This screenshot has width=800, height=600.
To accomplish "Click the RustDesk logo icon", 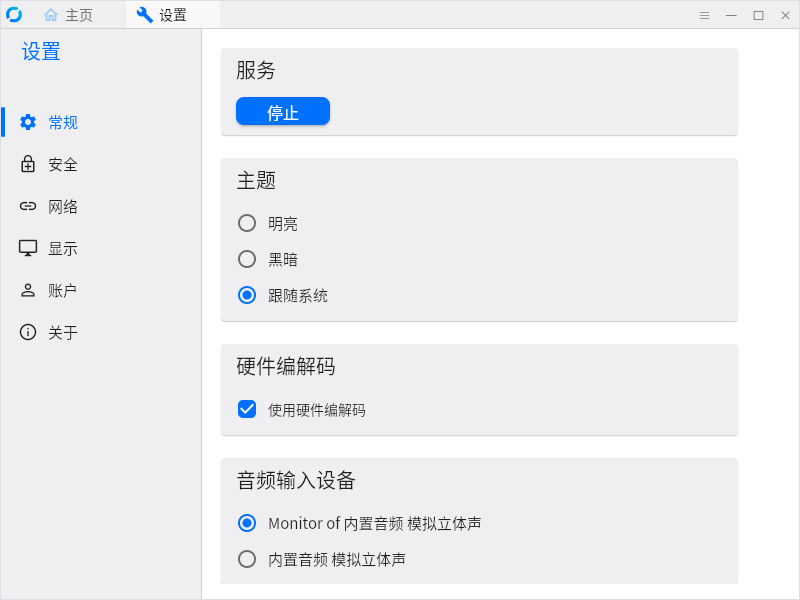I will pyautogui.click(x=14, y=14).
